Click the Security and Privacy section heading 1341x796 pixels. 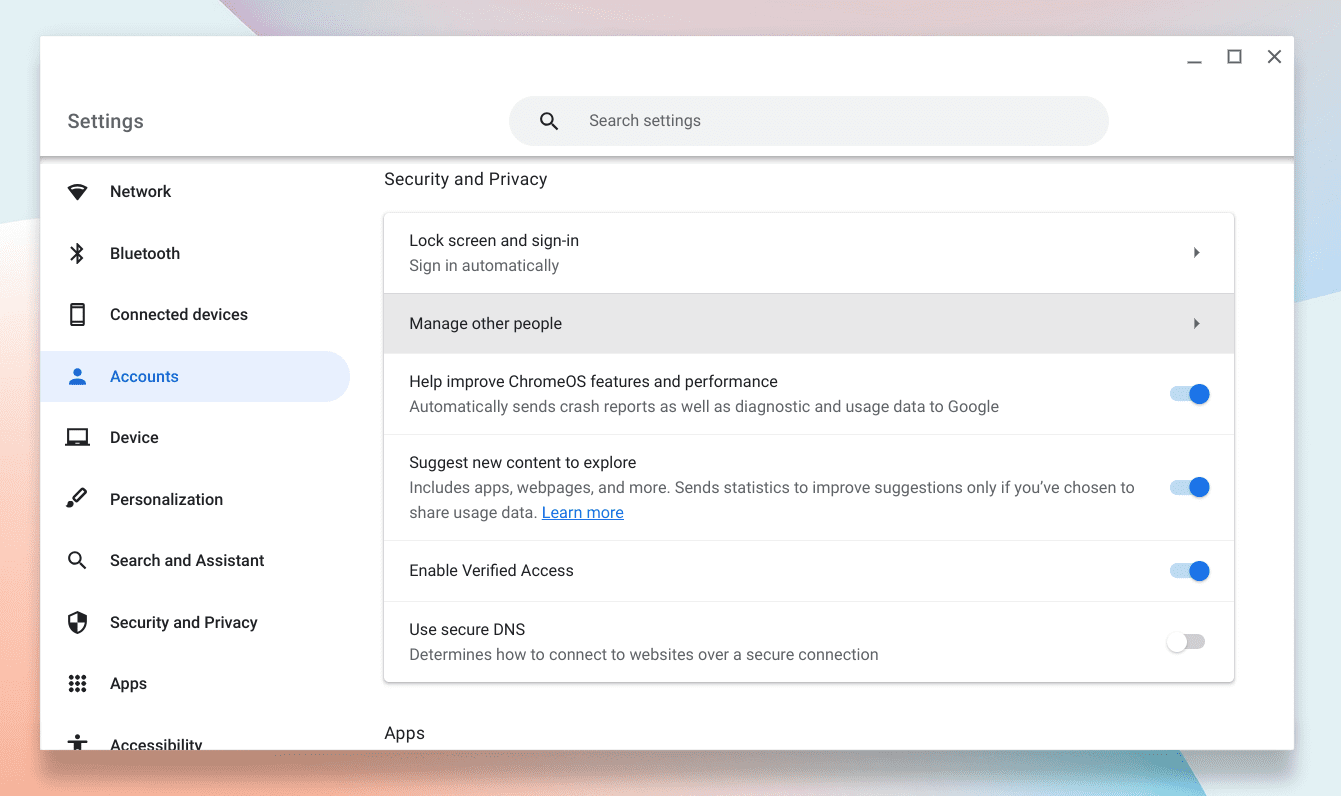[465, 179]
